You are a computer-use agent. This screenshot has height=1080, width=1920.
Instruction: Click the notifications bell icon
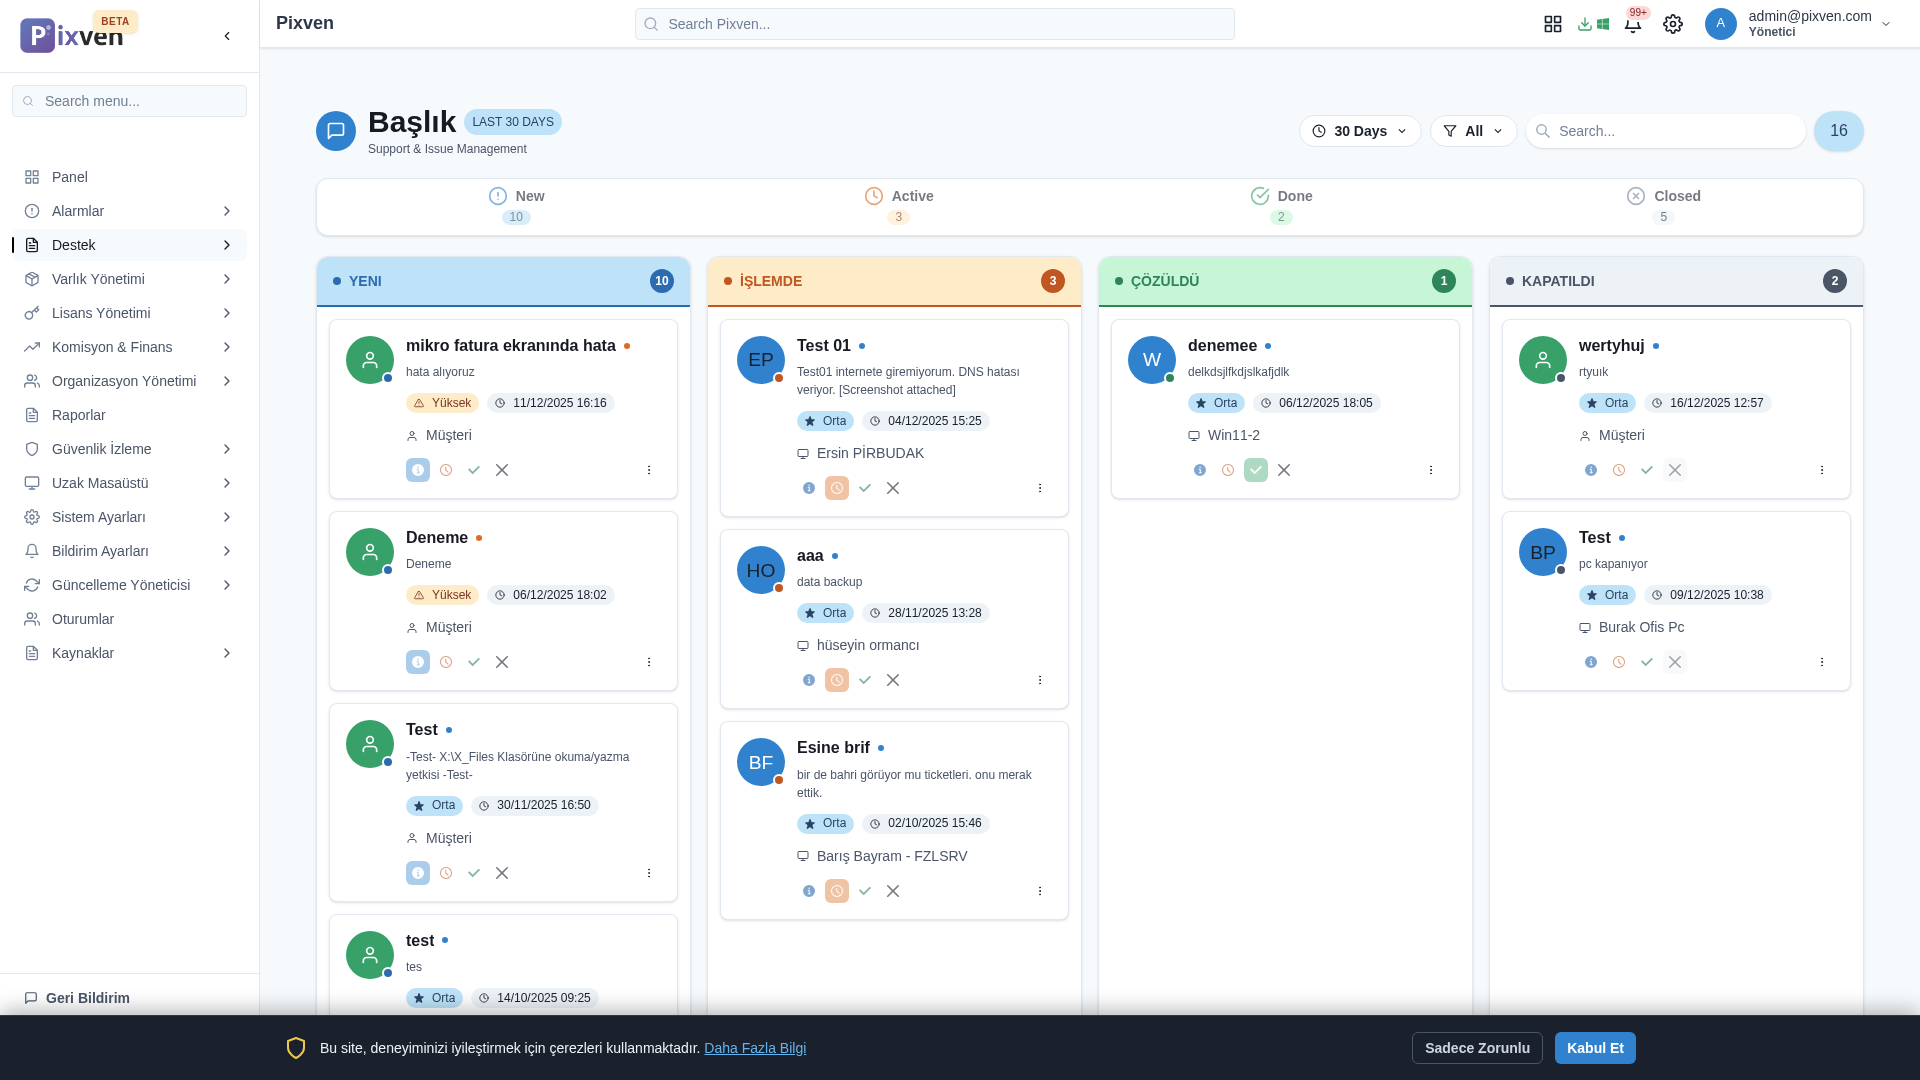tap(1632, 24)
